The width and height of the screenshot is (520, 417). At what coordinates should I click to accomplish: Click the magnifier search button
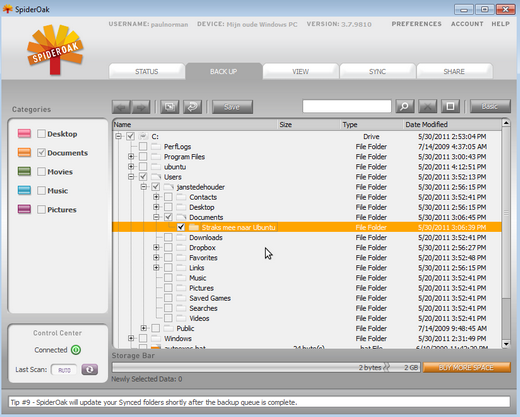coord(405,106)
